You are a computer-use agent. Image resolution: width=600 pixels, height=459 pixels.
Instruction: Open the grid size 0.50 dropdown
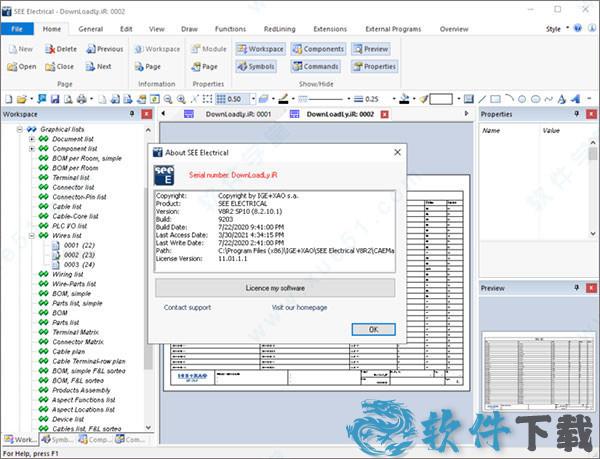point(253,99)
